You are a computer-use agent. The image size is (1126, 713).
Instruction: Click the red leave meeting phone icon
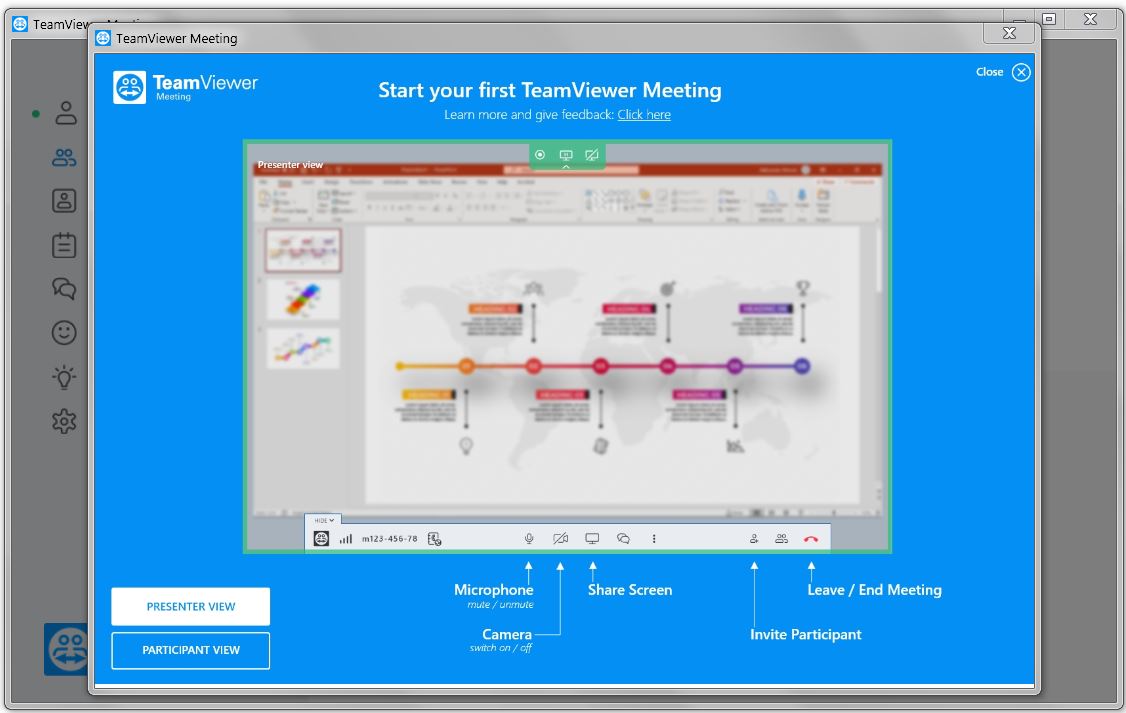tap(811, 539)
